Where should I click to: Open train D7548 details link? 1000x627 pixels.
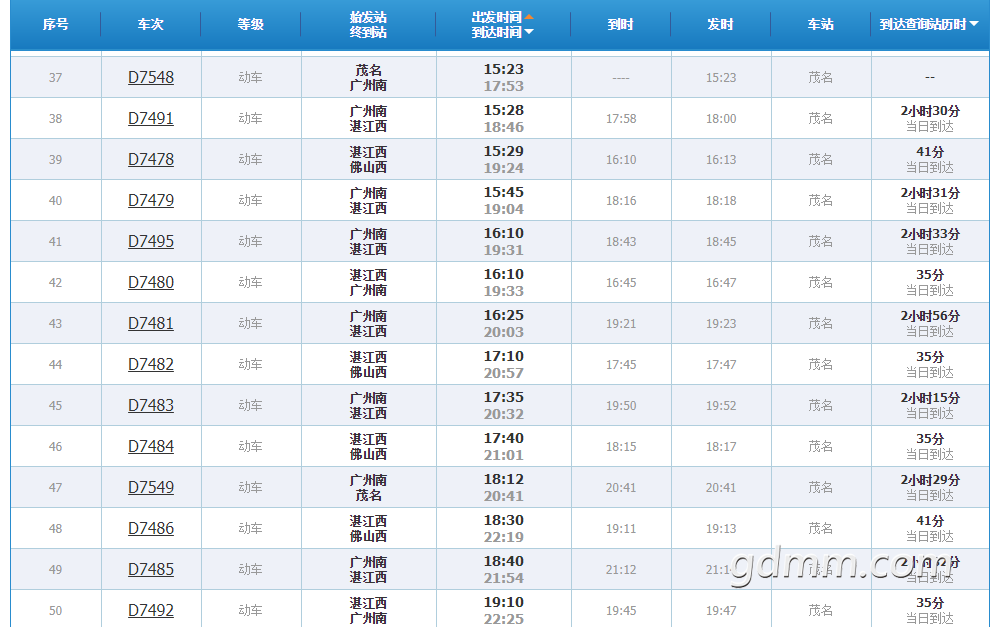[151, 77]
